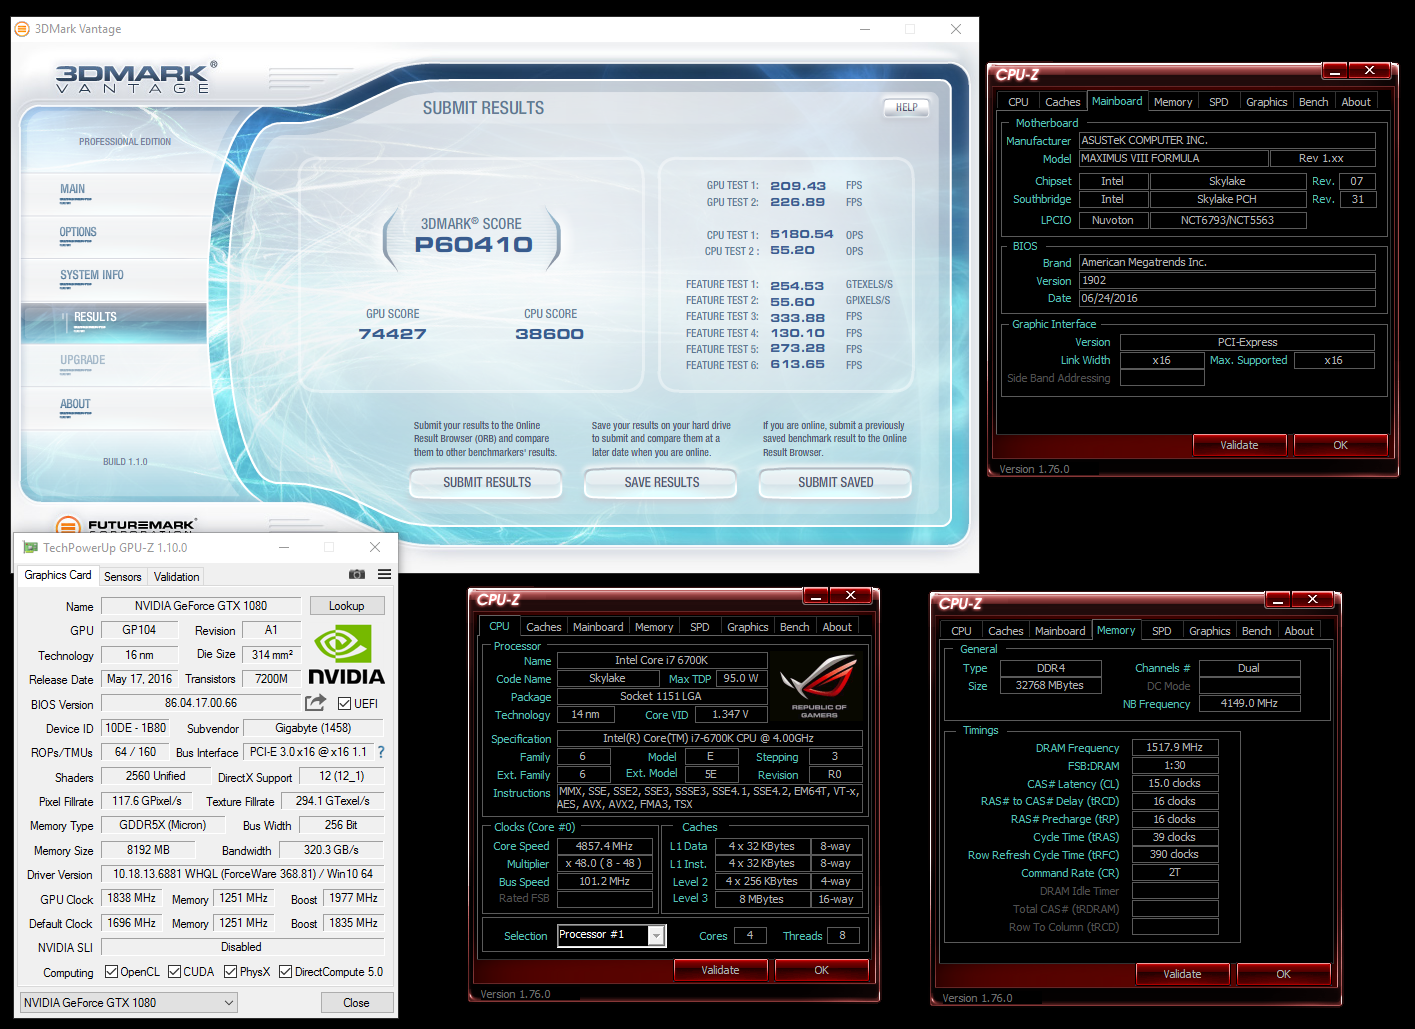Click the GPU-Z title bar icon
Screen dimensions: 1415x1029
point(31,547)
